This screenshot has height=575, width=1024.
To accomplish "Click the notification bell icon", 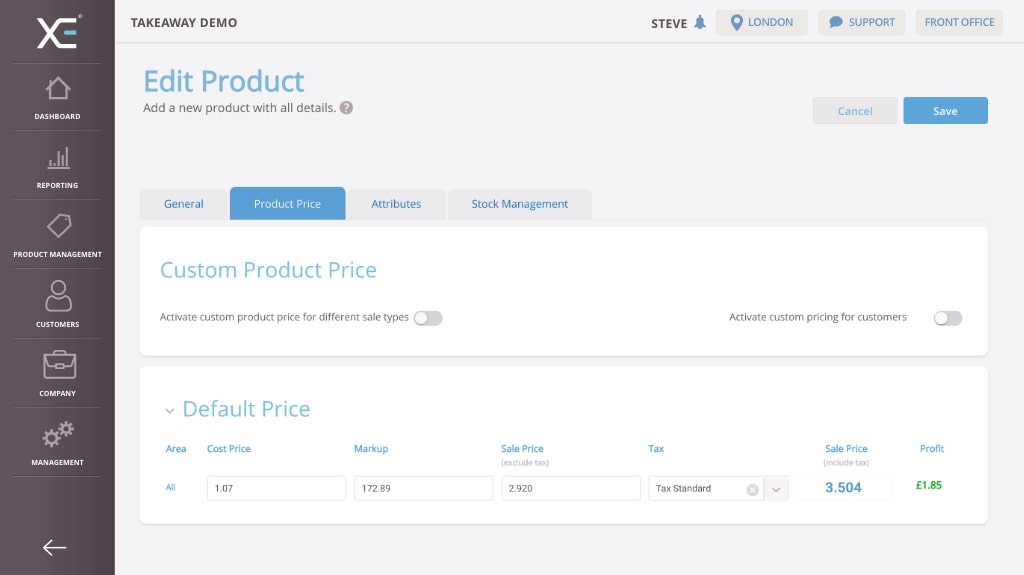I will [700, 23].
